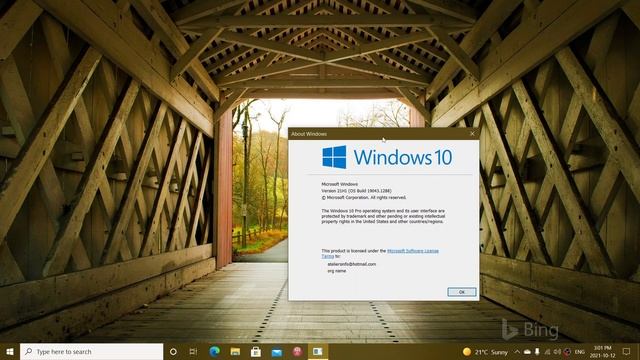Open the 21°C Sunny weather widget
Screen dimensions: 640x360
coord(485,352)
